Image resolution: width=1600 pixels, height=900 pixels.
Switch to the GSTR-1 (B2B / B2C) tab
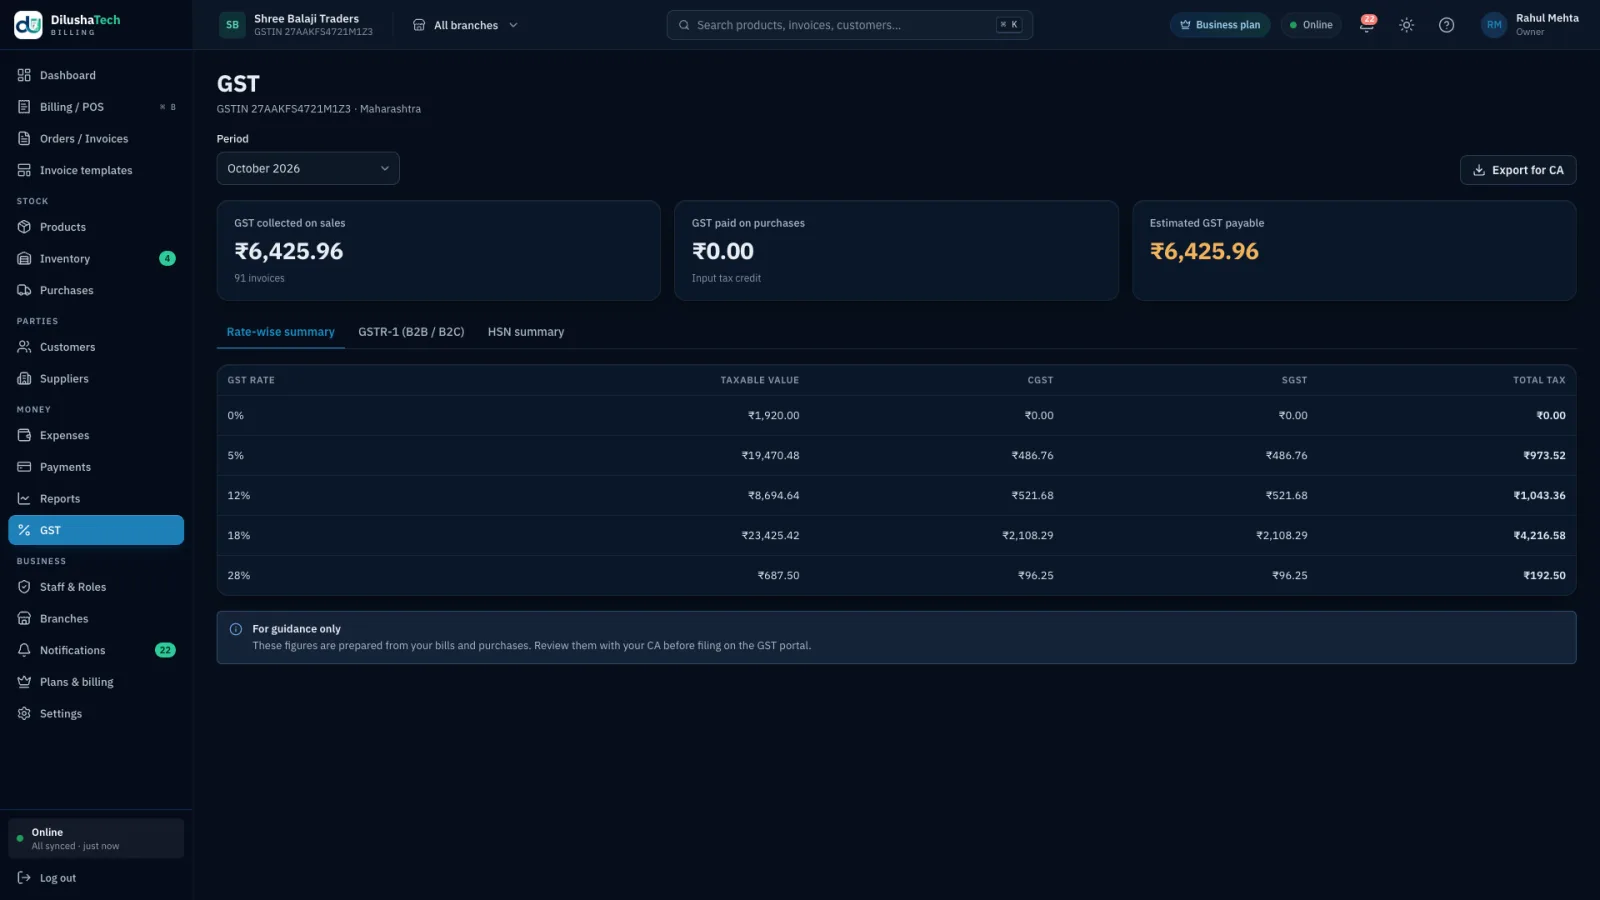point(411,332)
